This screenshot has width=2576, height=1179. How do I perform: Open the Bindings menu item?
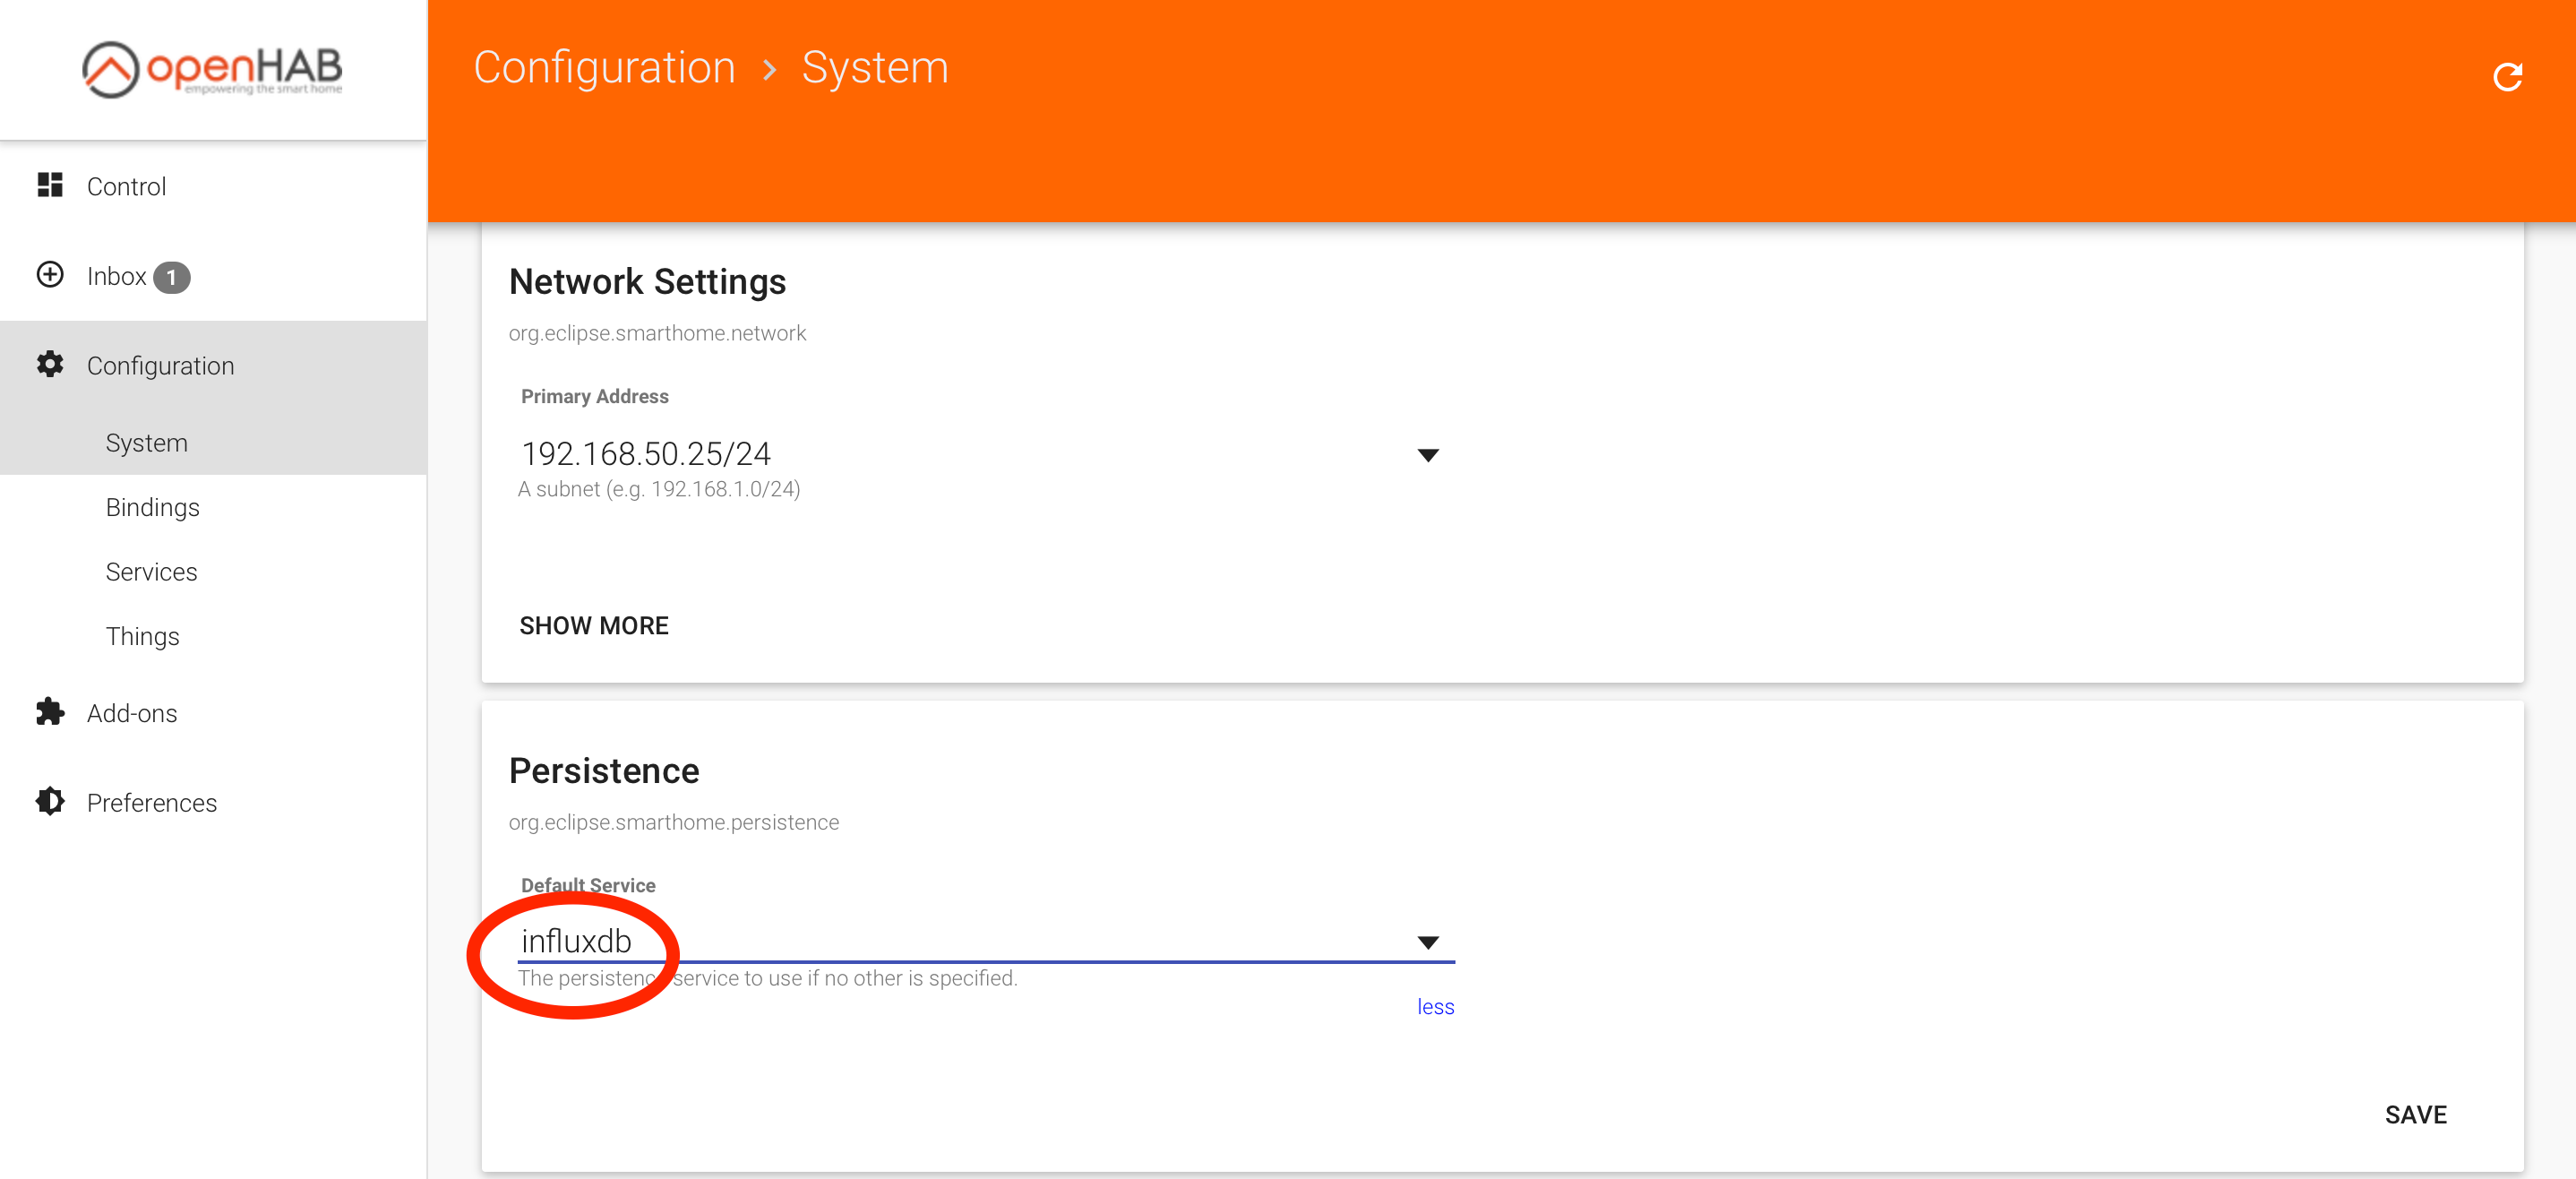coord(152,507)
